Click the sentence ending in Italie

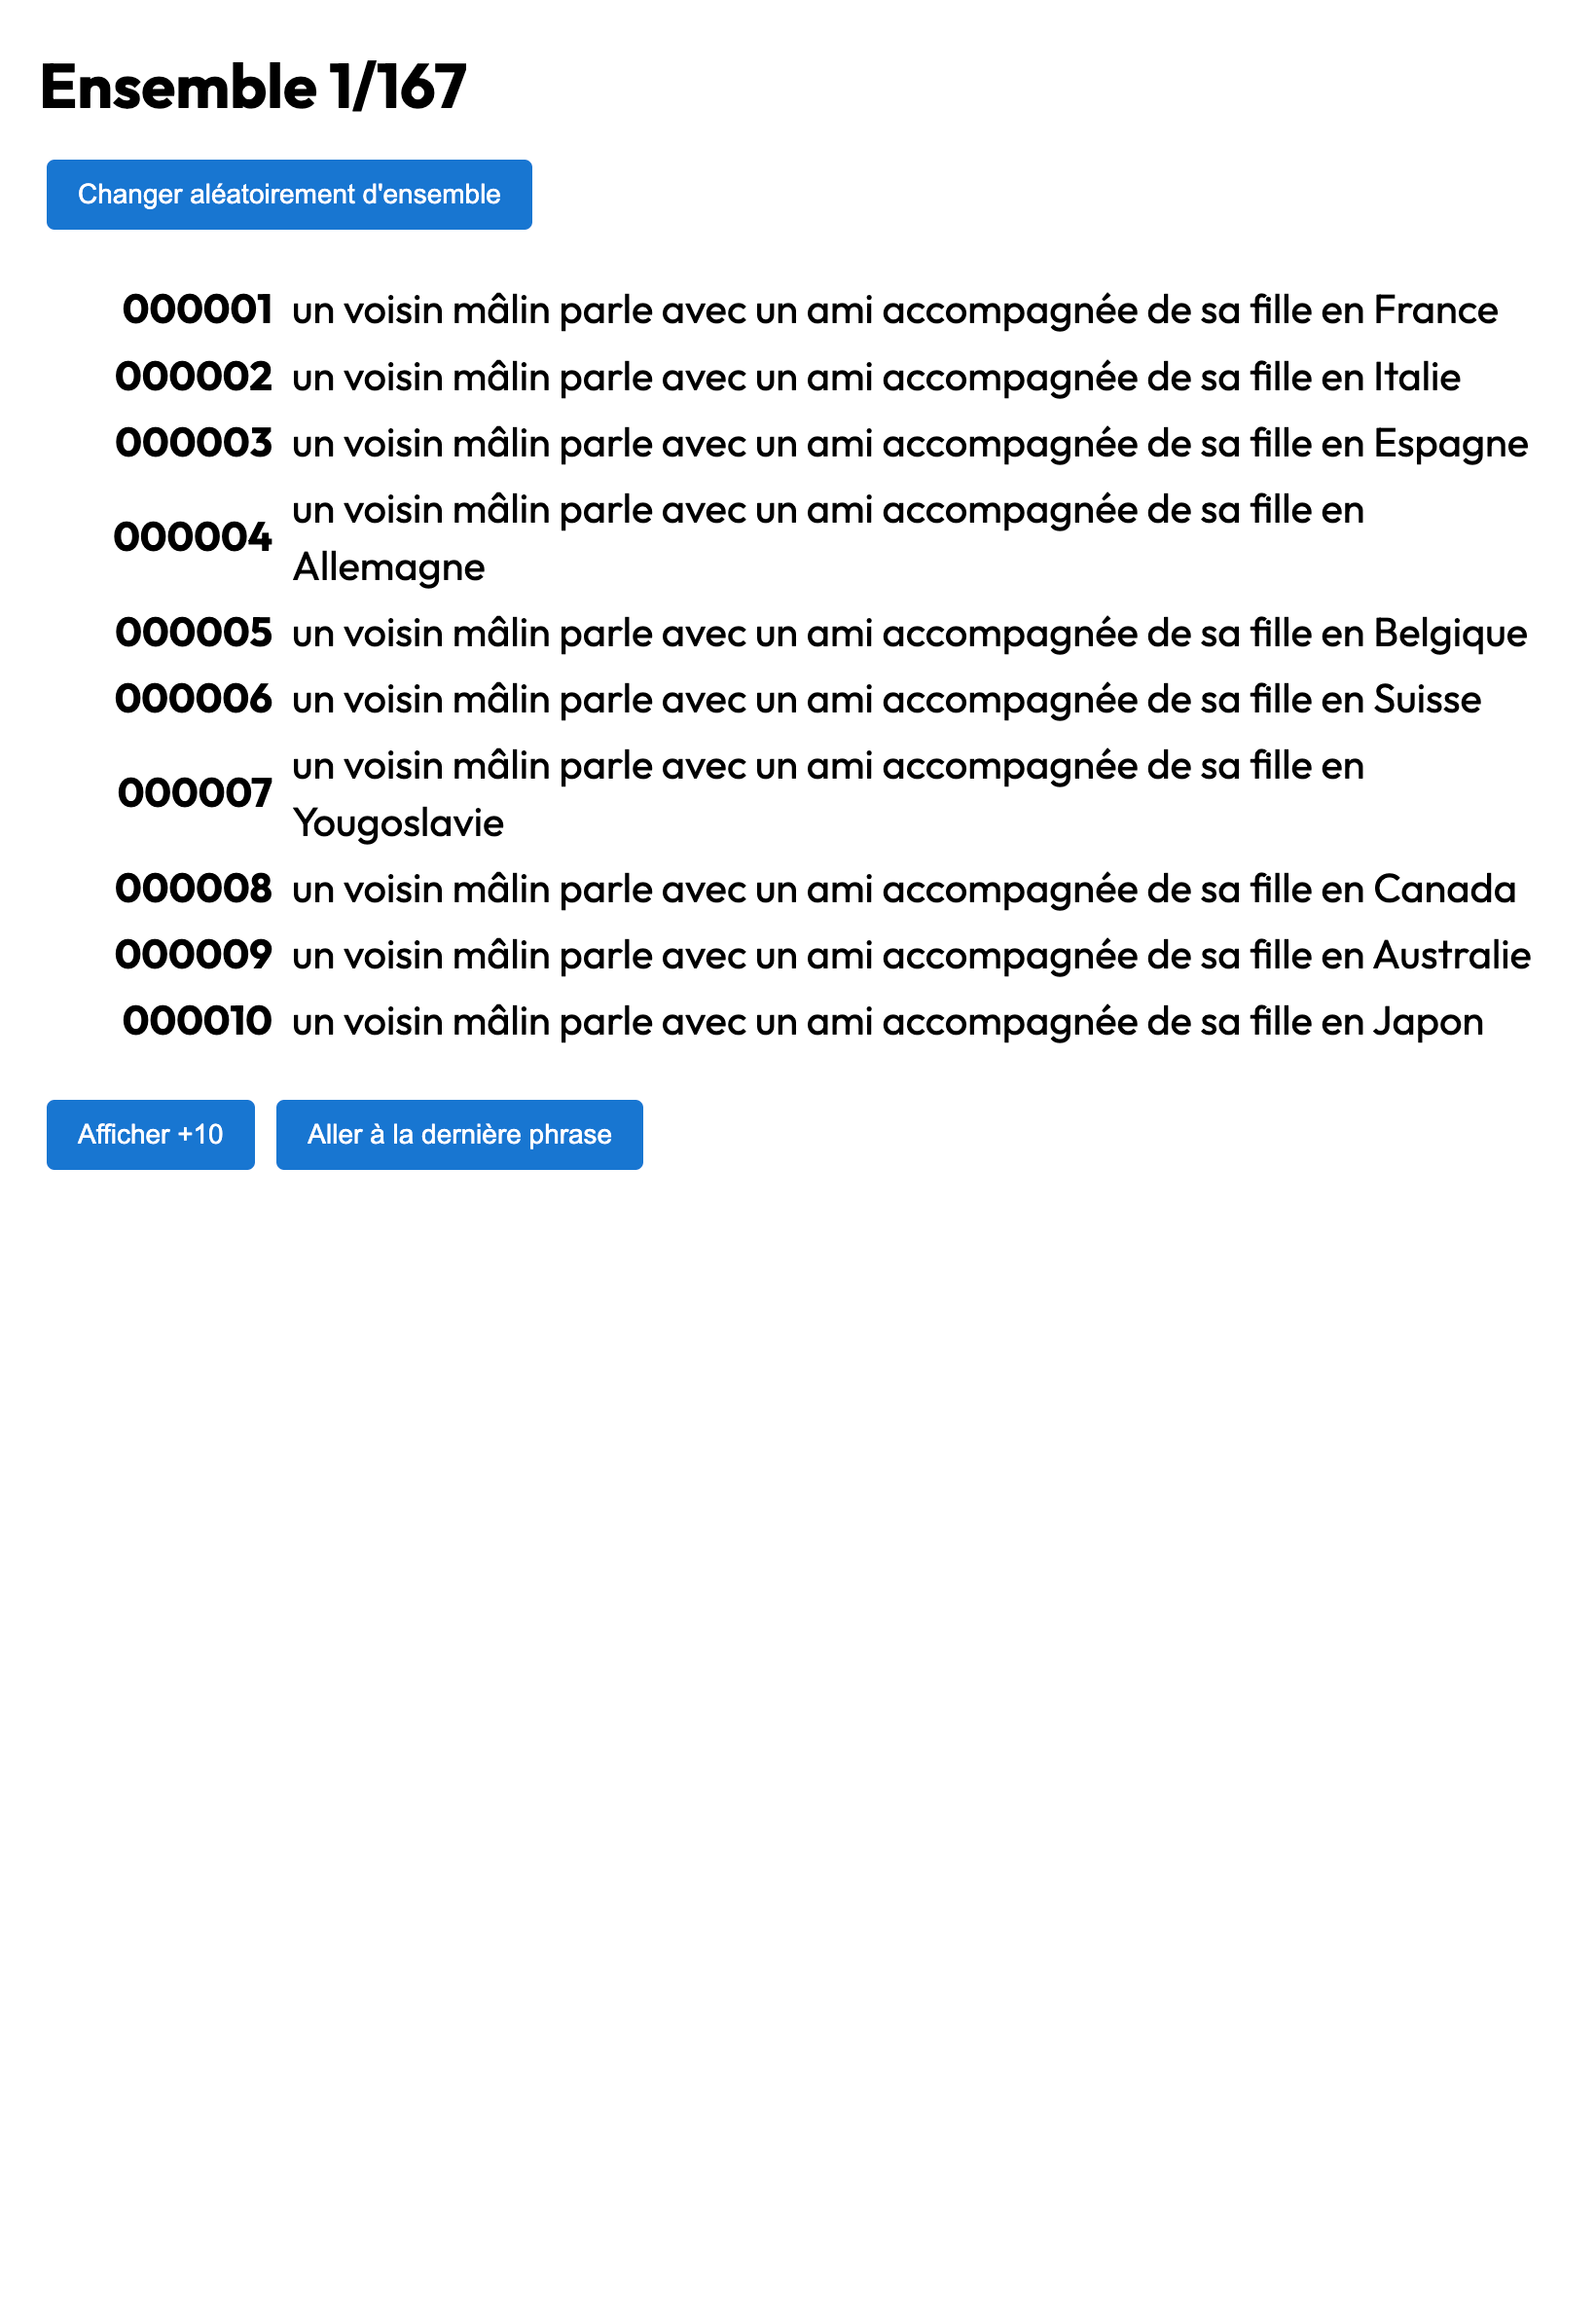point(875,378)
